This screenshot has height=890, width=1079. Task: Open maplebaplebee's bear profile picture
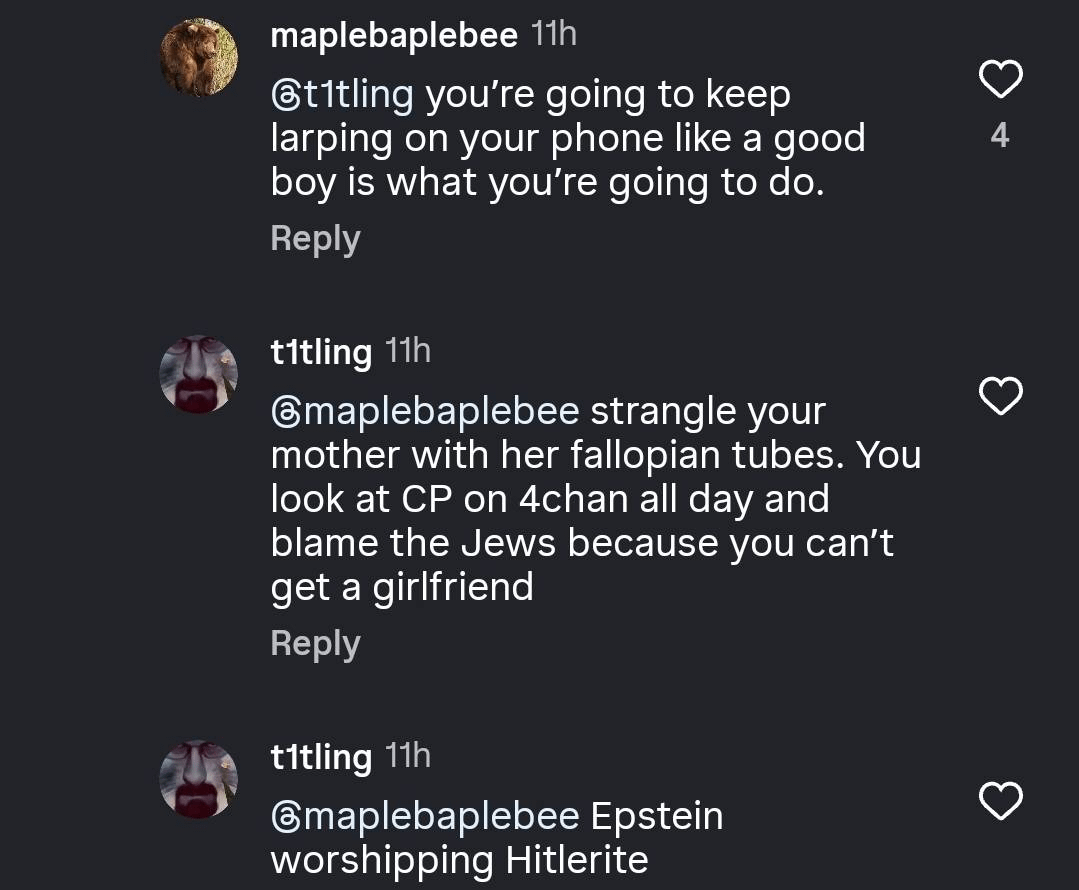pyautogui.click(x=200, y=57)
